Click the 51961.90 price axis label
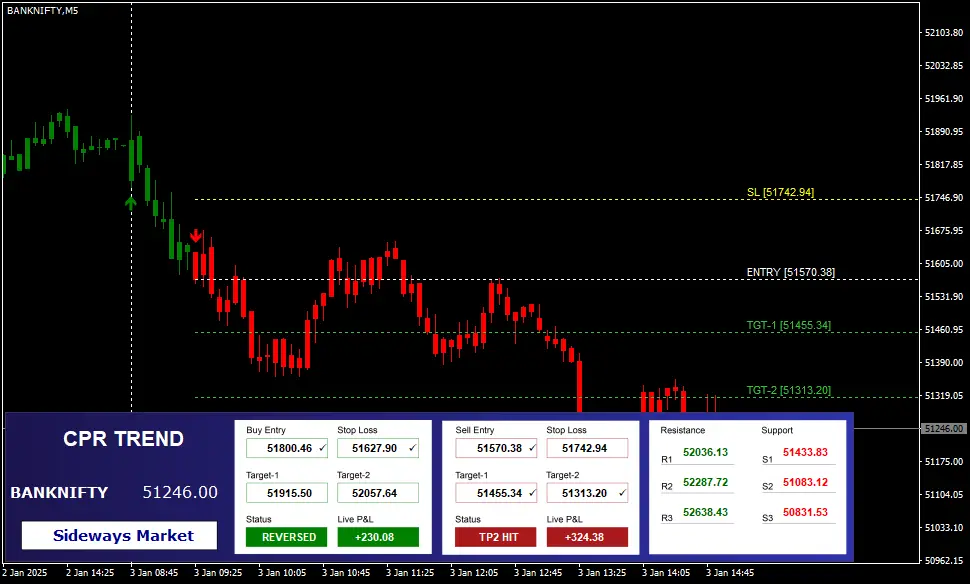Screen dimensions: 970x584 (x=944, y=98)
